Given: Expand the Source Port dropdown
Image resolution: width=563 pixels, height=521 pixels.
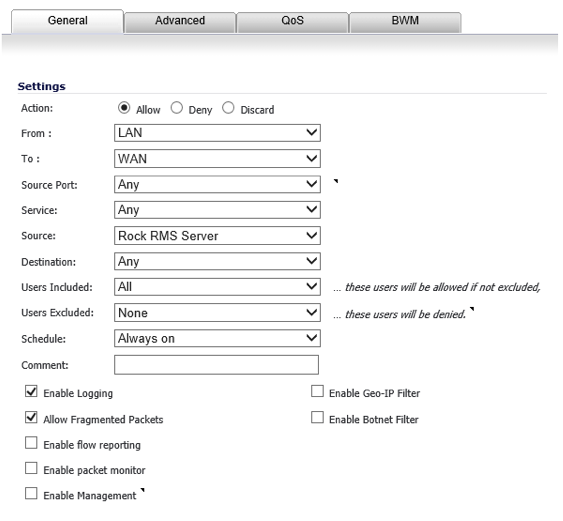Looking at the screenshot, I should pyautogui.click(x=217, y=184).
